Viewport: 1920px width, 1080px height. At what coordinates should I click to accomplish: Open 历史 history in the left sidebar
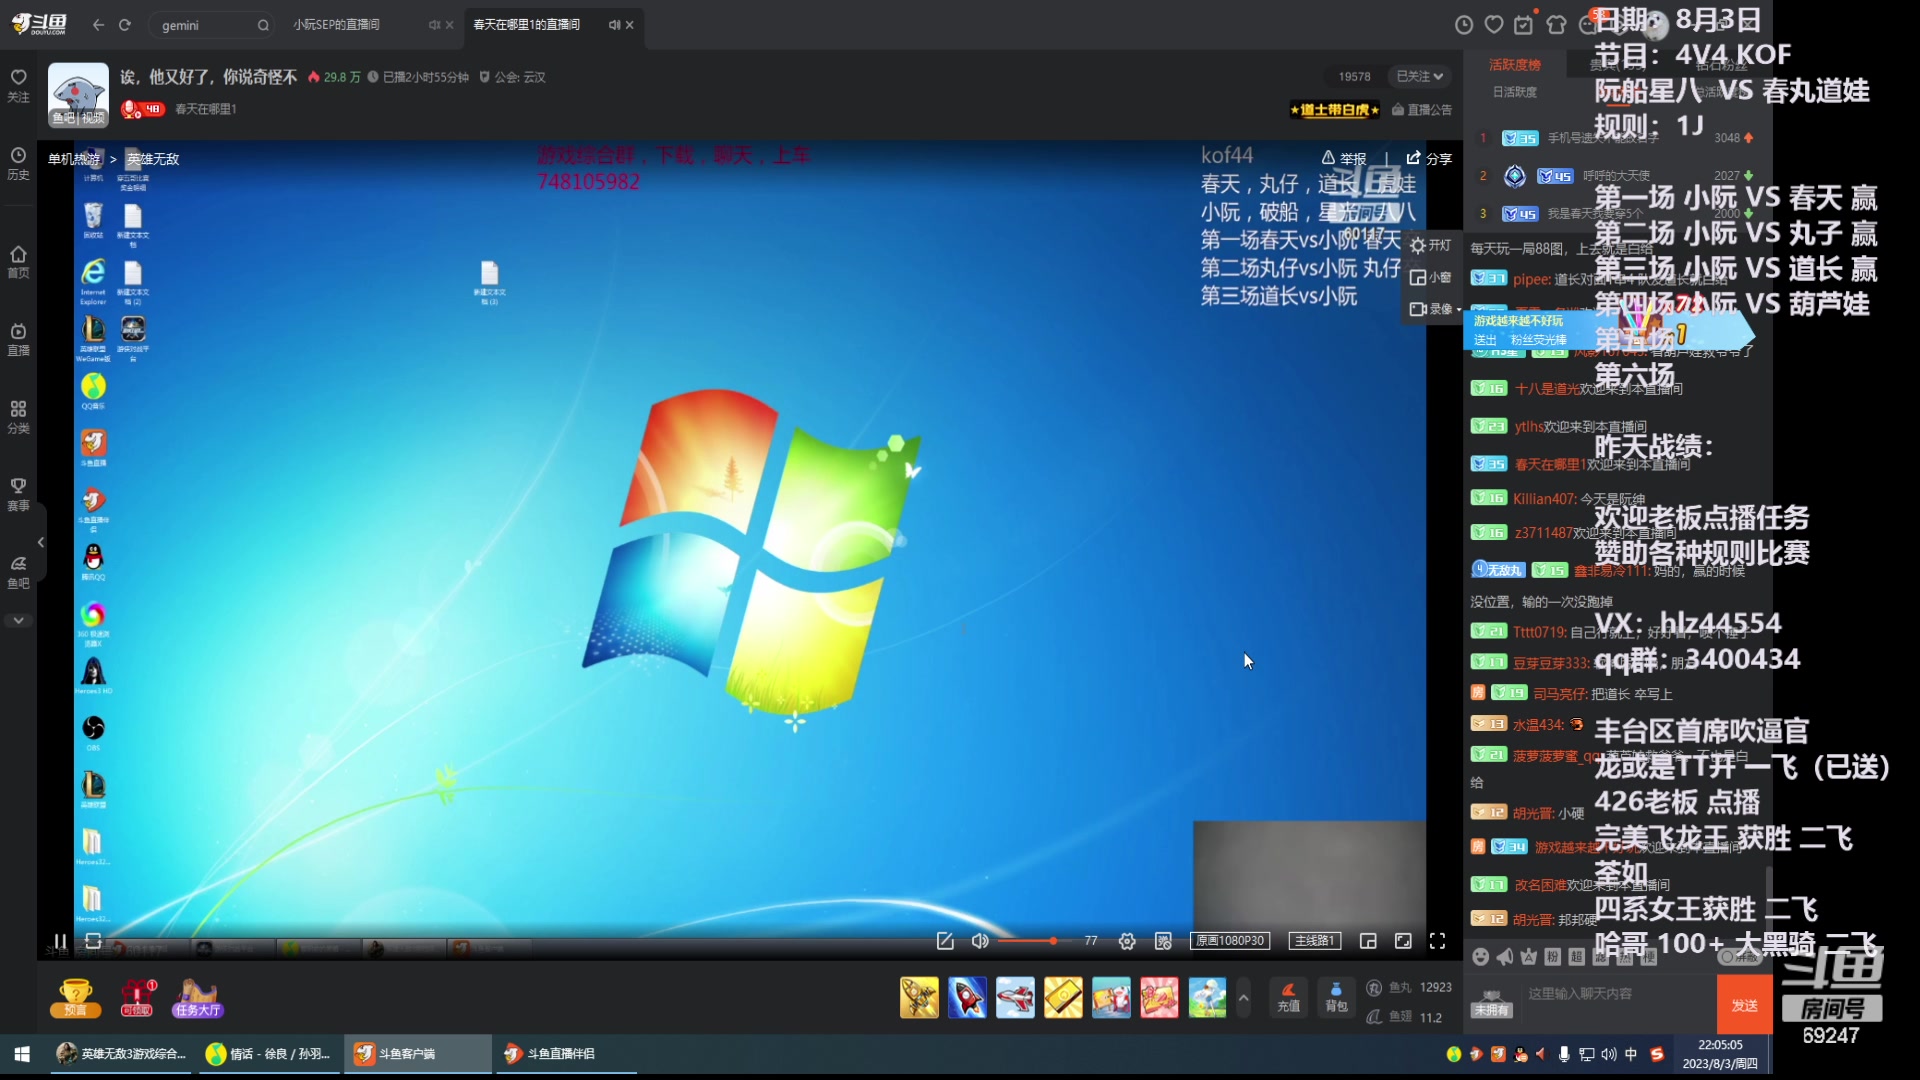coord(18,163)
